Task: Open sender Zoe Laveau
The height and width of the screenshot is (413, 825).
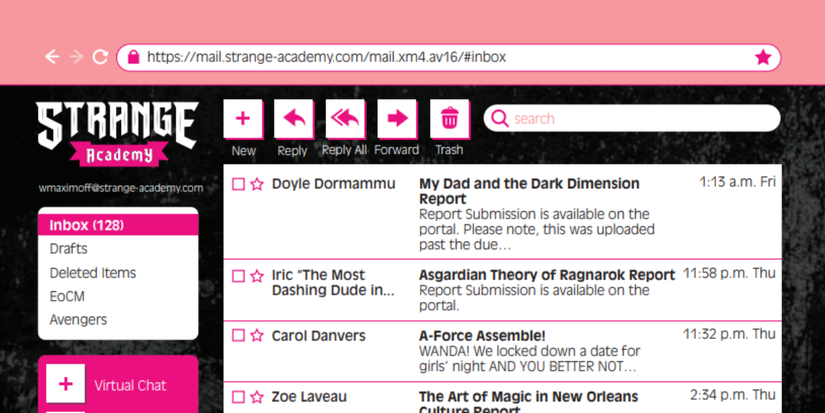Action: point(309,397)
